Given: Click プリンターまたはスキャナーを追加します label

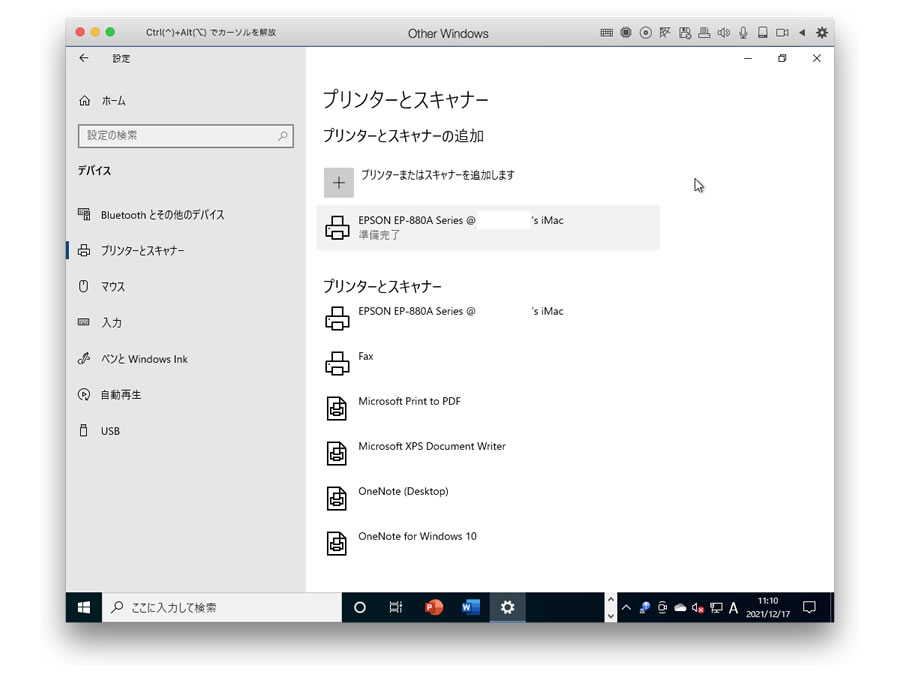Looking at the screenshot, I should click(x=437, y=175).
